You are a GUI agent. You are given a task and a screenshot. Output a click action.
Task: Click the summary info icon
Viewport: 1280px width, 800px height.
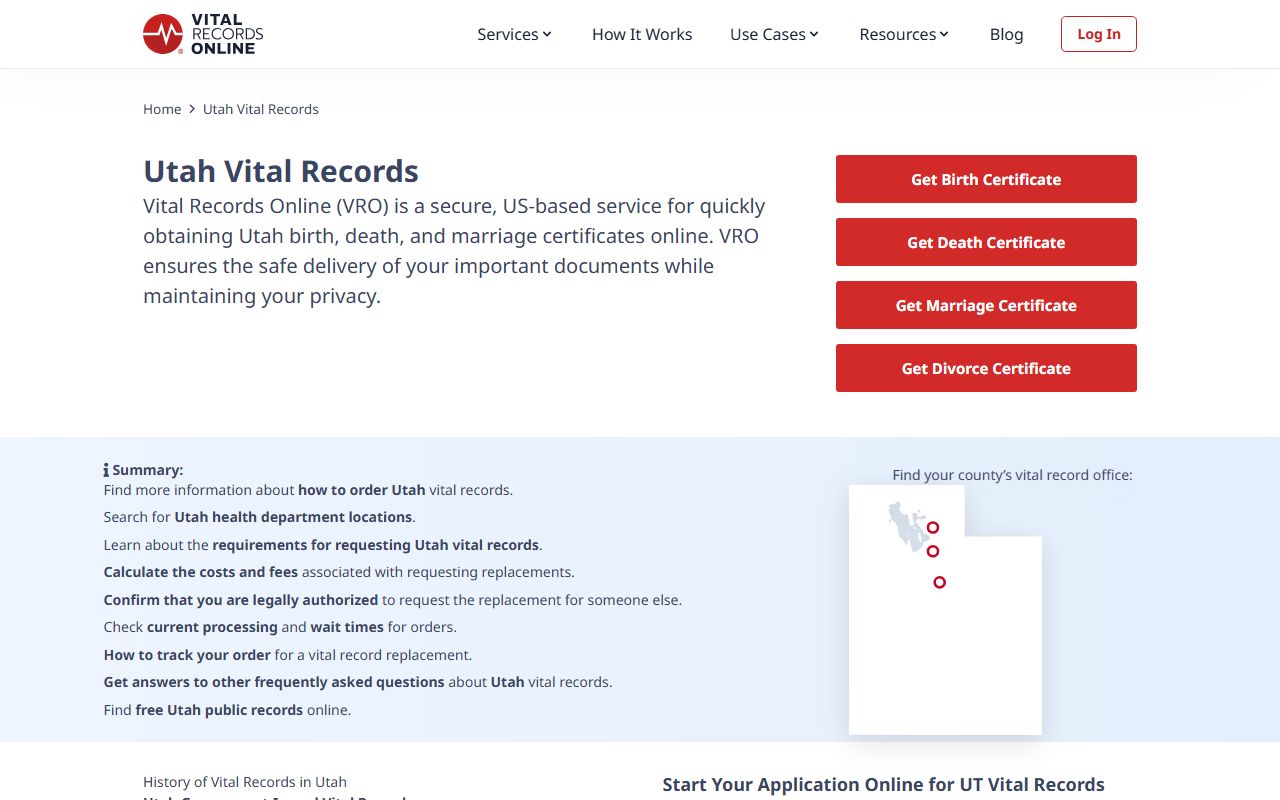[x=106, y=470]
